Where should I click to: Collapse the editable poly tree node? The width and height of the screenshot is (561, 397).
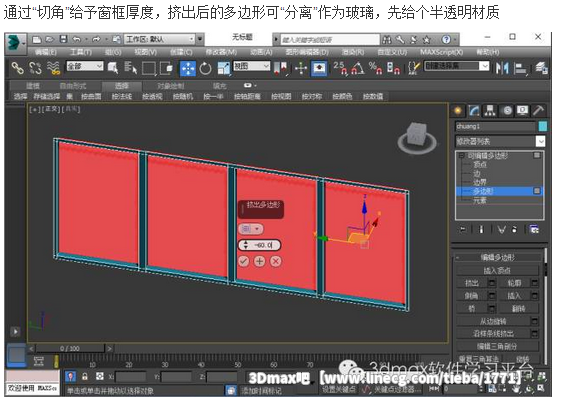click(462, 156)
